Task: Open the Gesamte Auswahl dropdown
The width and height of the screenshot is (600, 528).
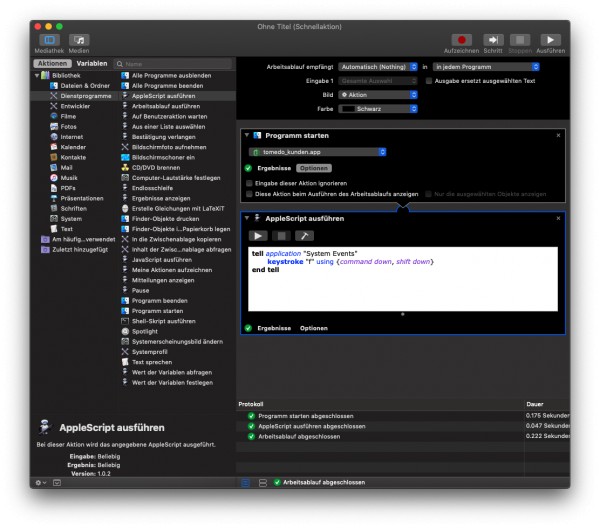Action: (378, 81)
